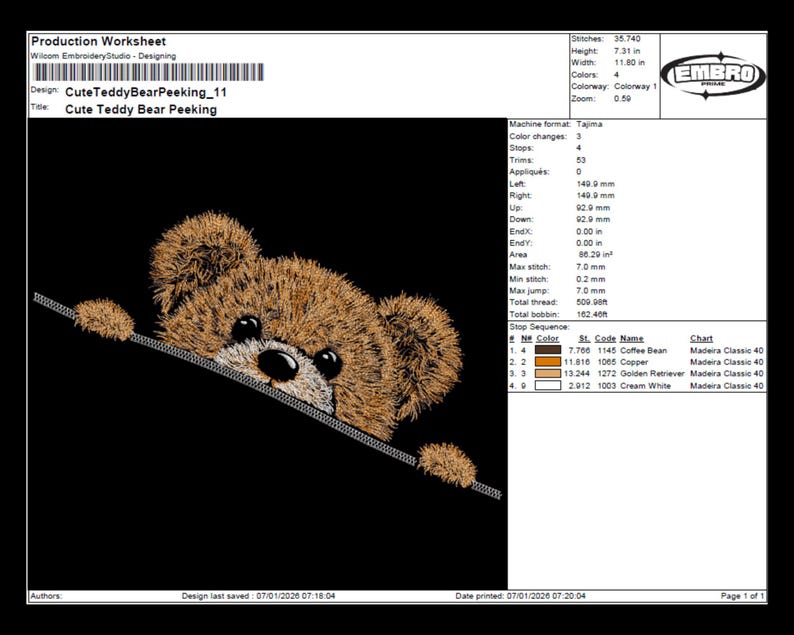
Task: Click the 'Golden Retriever' thread name
Action: point(652,374)
